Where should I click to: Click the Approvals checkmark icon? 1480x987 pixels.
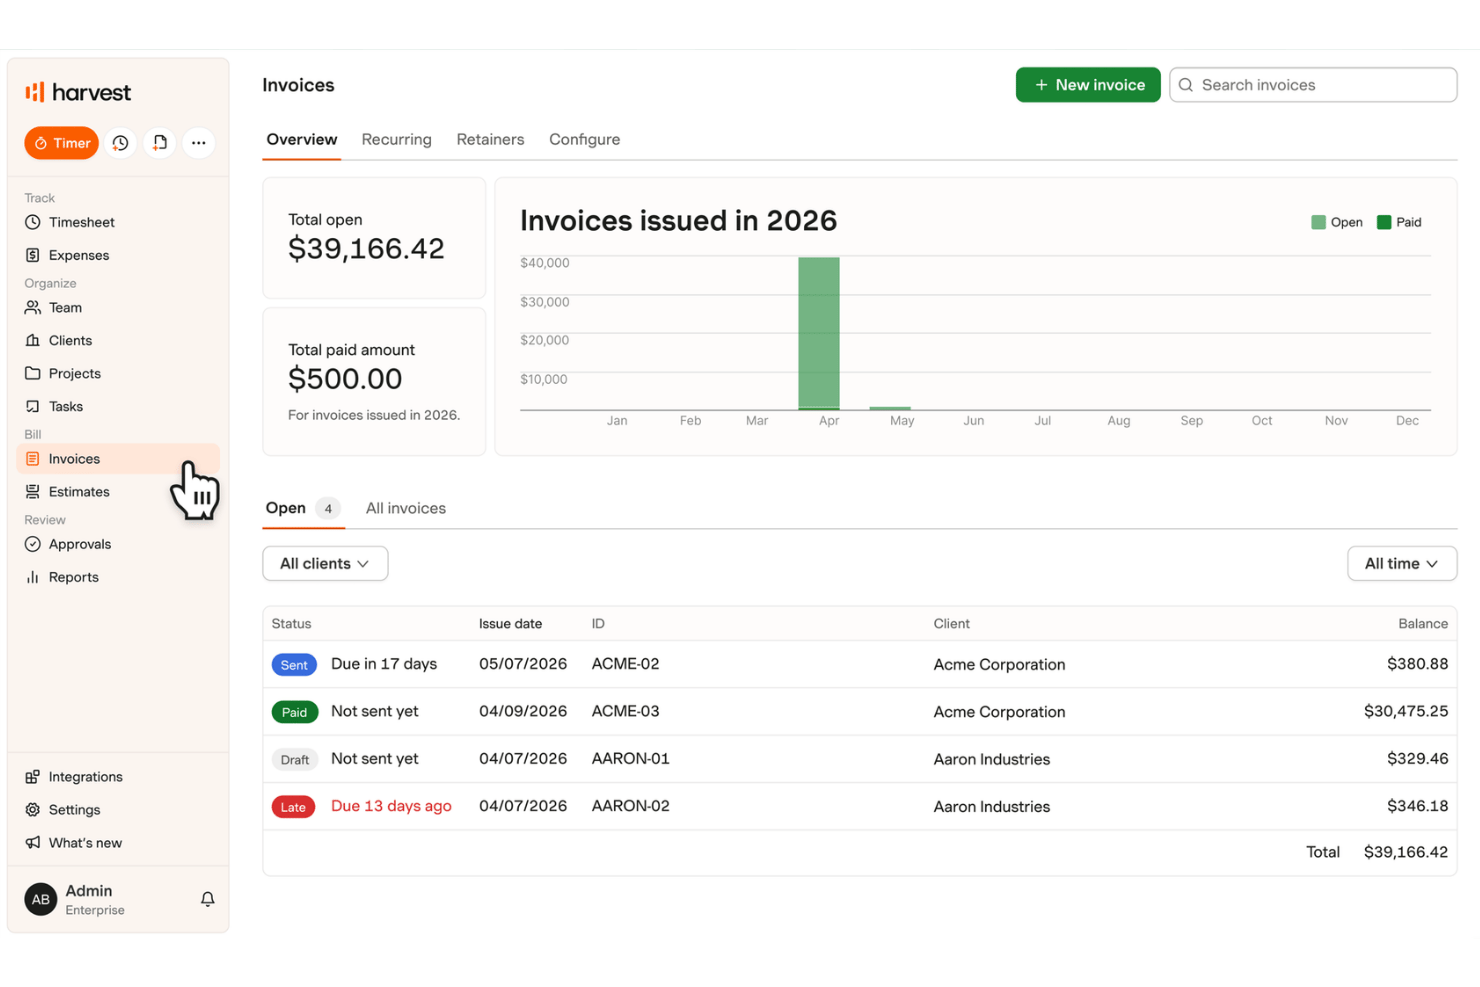[x=33, y=544]
